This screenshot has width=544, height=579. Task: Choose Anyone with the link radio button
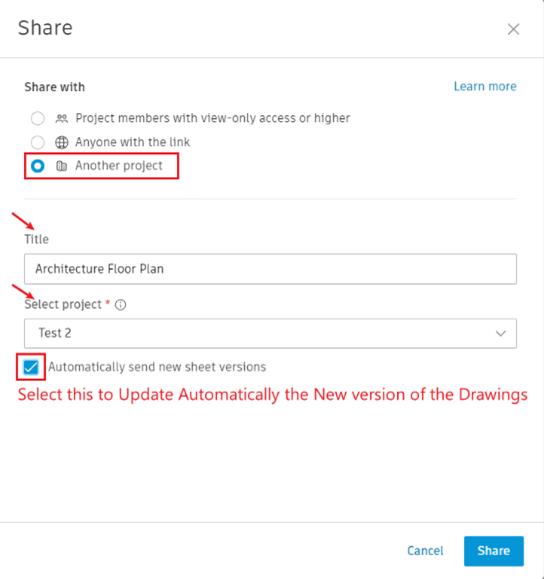pyautogui.click(x=38, y=142)
